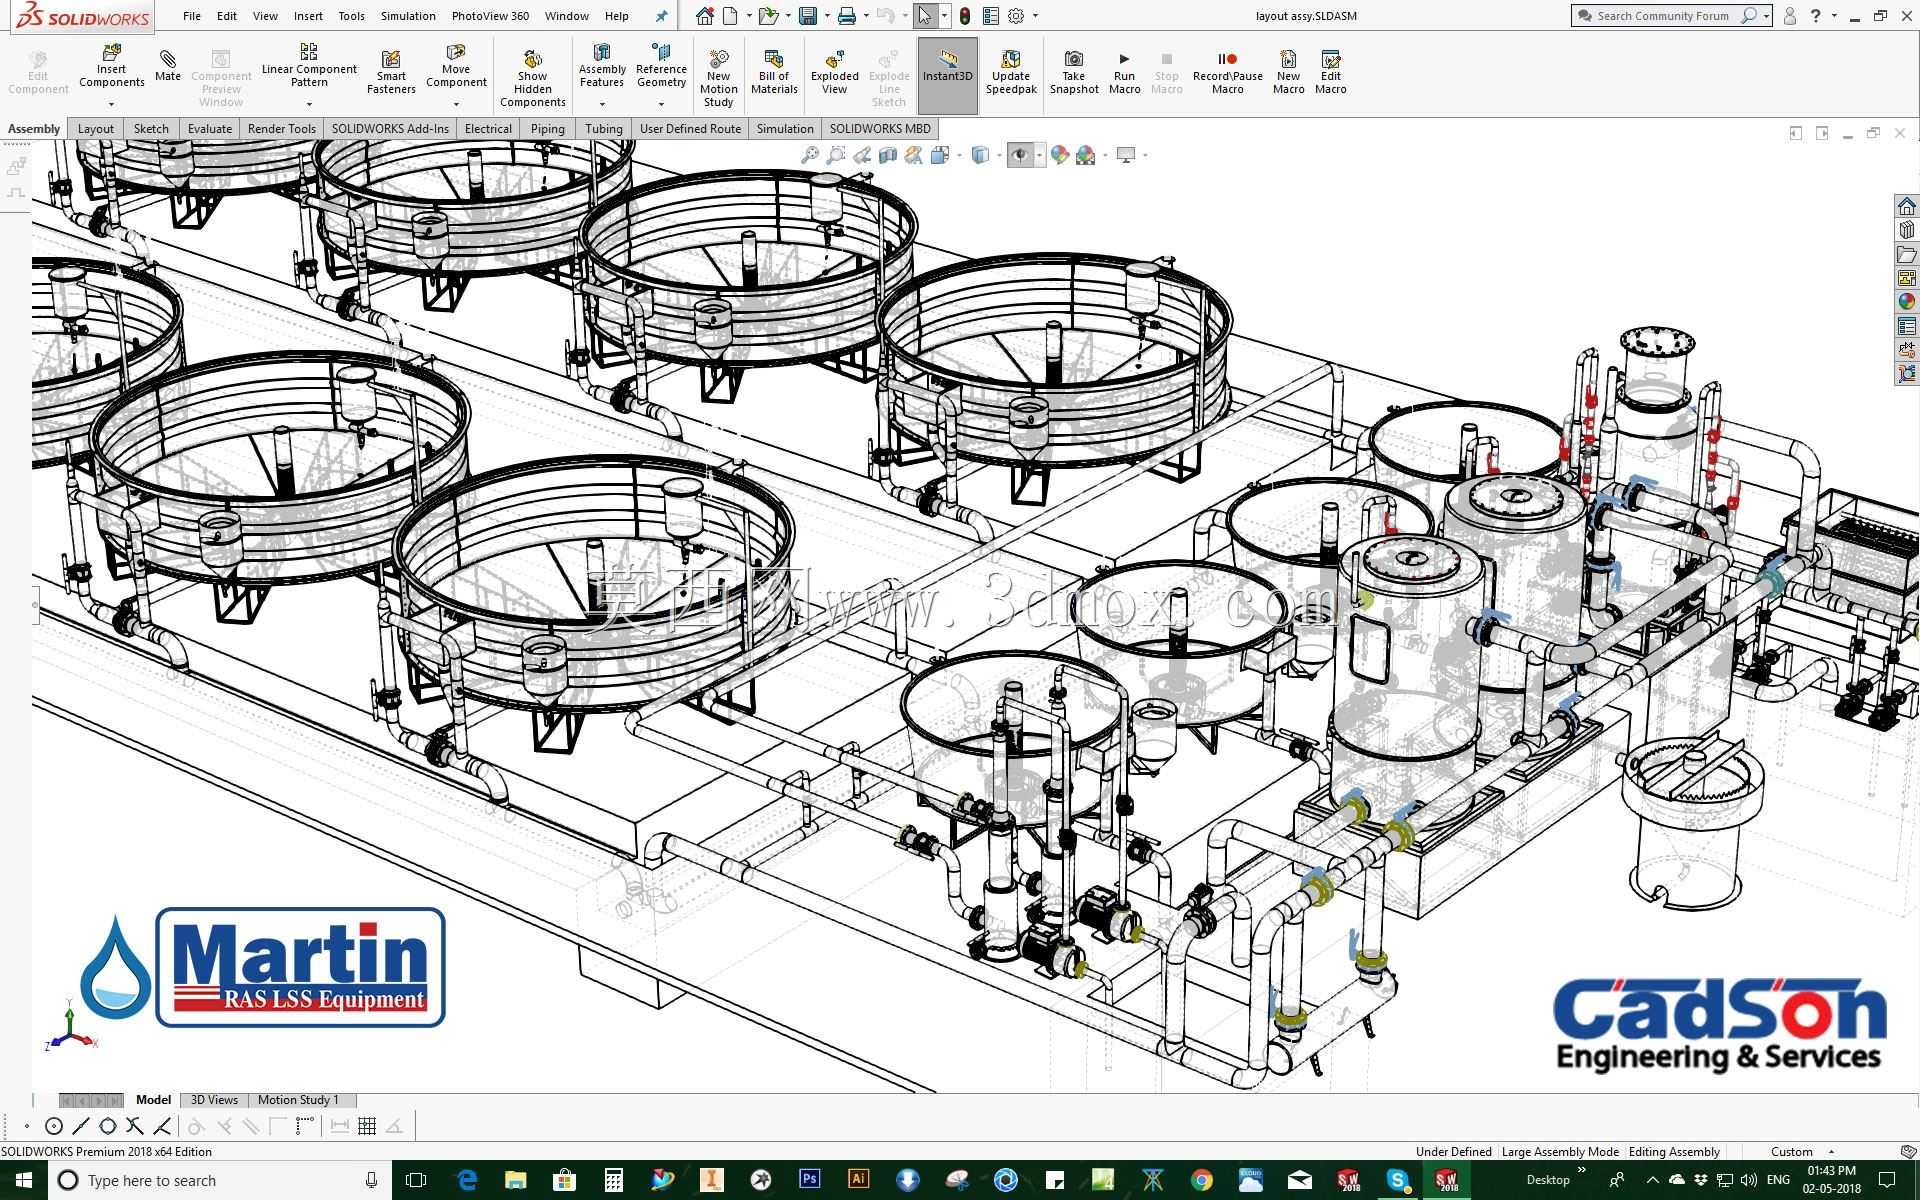Viewport: 1920px width, 1200px height.
Task: Click the Windows Start button
Action: point(24,1180)
